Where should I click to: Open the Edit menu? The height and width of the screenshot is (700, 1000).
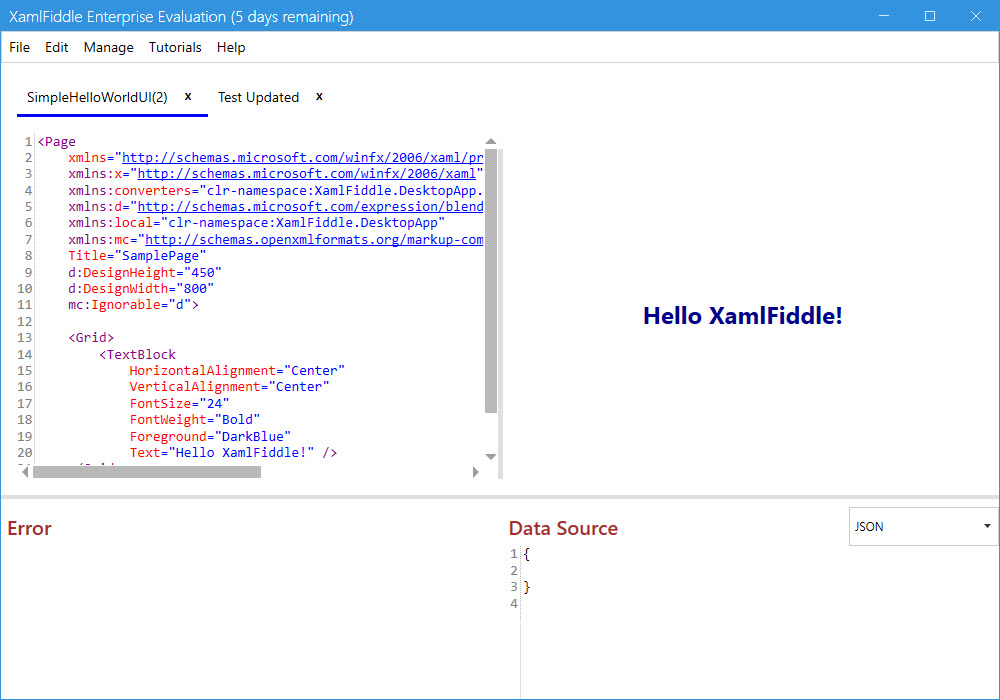pos(56,47)
